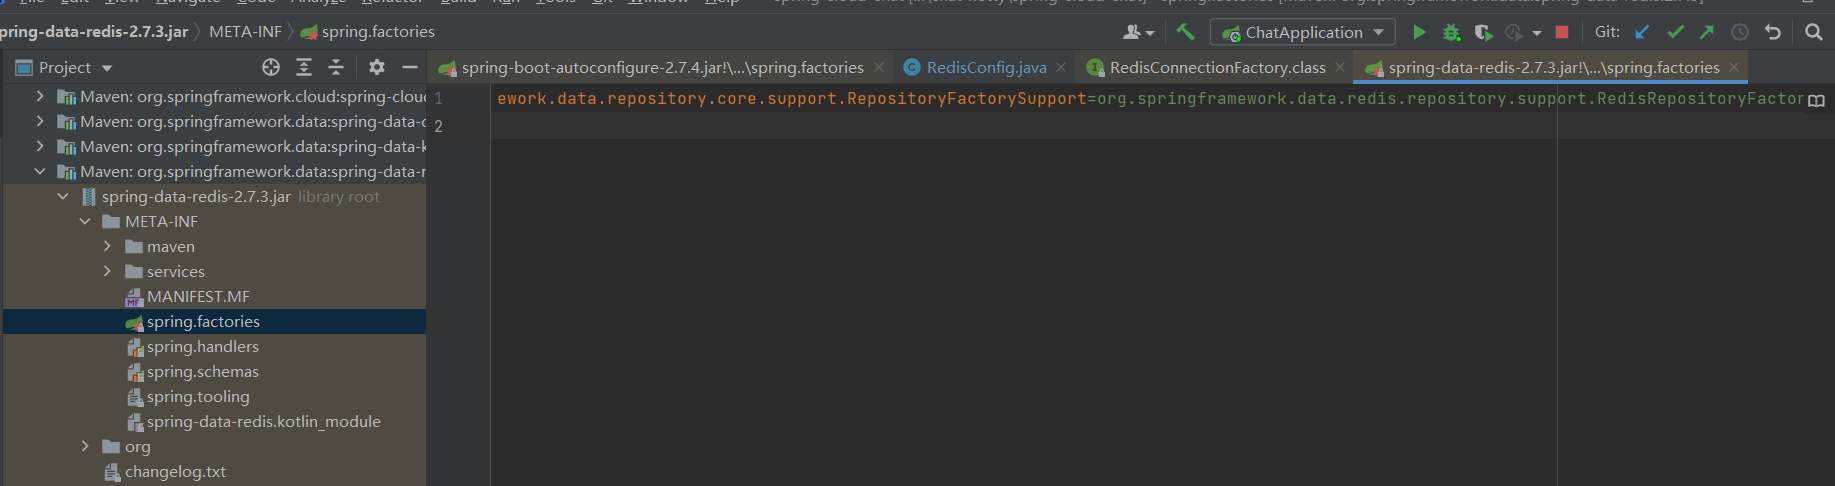Open Search Everywhere magnifier icon
1835x486 pixels.
tap(1813, 32)
